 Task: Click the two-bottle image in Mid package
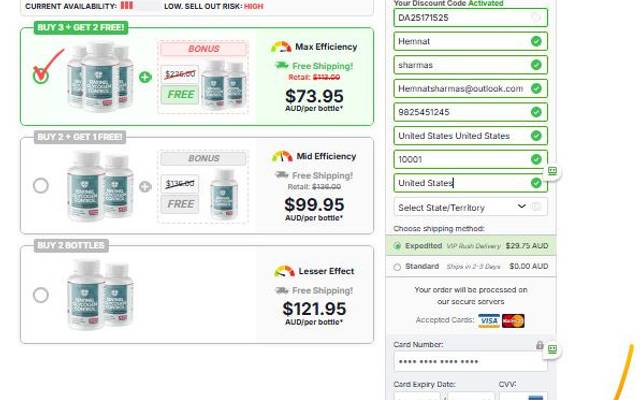(x=100, y=186)
